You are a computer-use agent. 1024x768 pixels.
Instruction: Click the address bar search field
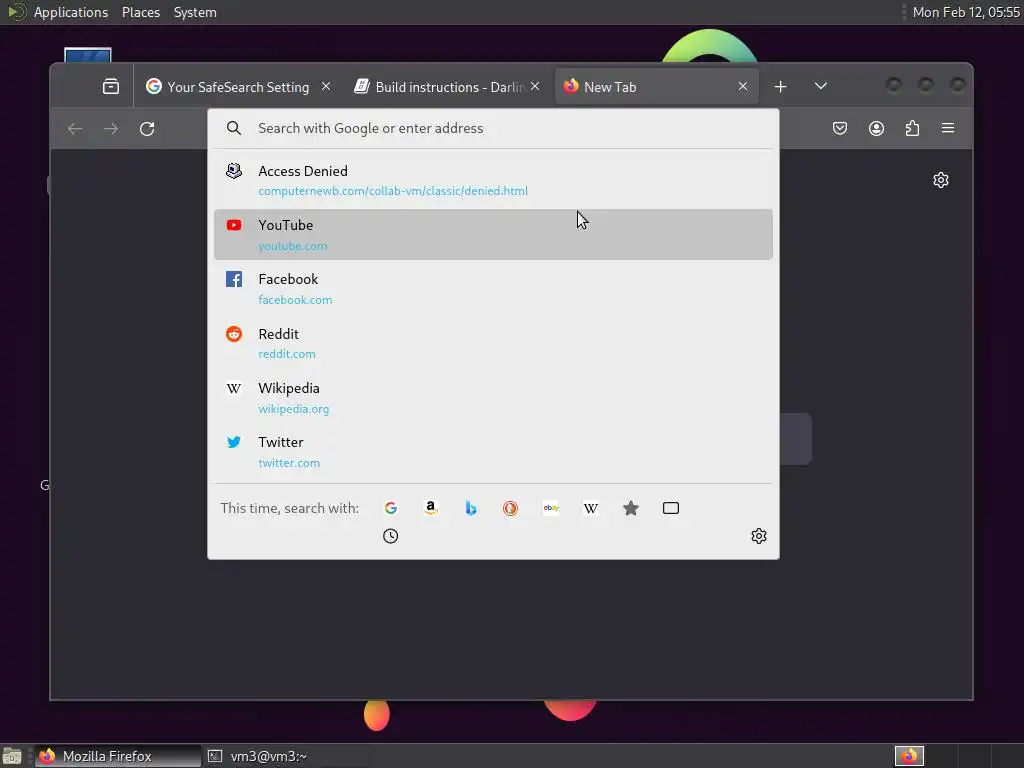click(x=493, y=128)
